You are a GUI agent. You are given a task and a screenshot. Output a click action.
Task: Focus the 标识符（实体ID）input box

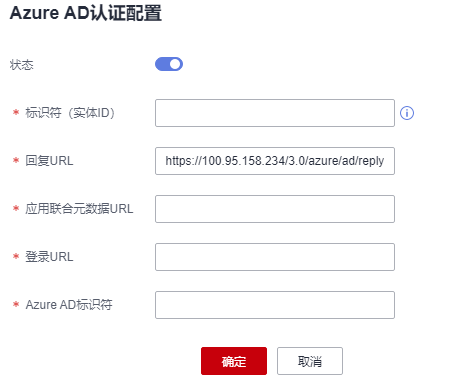[x=275, y=113]
